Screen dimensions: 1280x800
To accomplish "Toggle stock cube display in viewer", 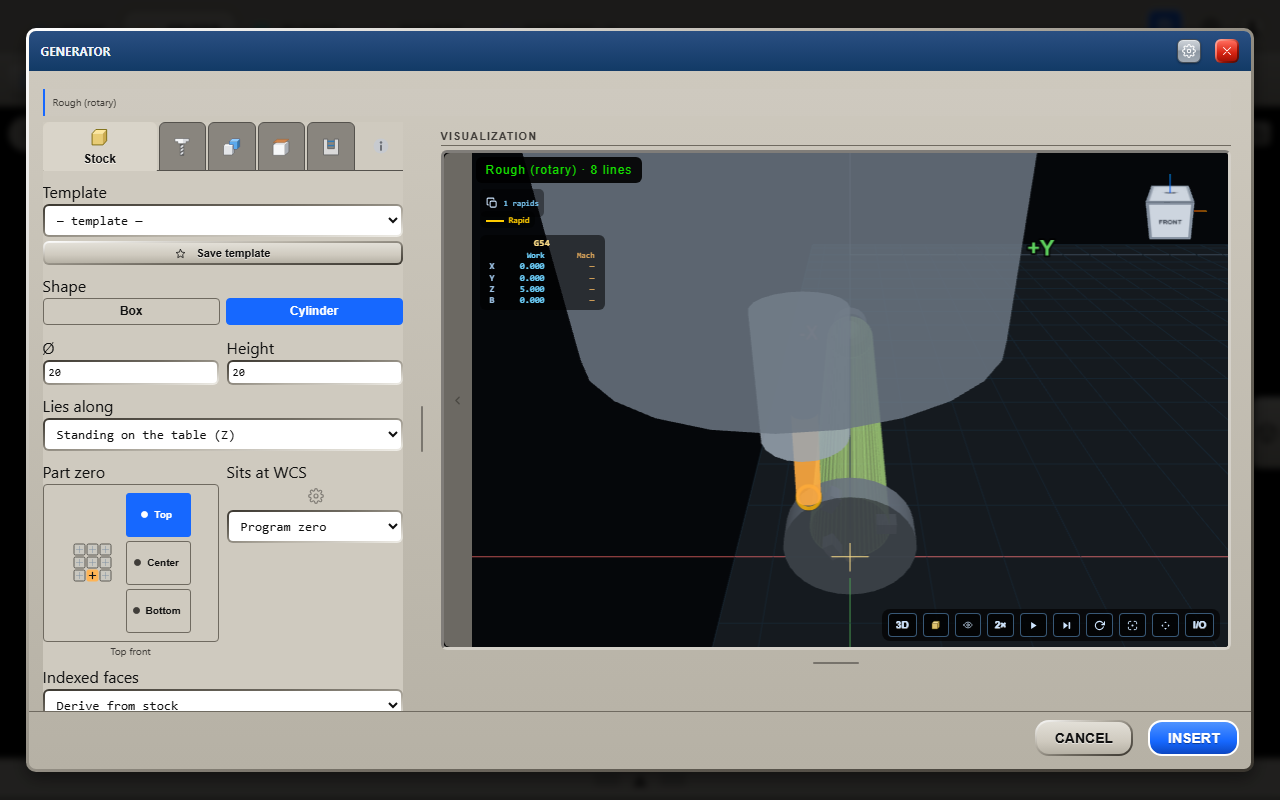I will (935, 625).
